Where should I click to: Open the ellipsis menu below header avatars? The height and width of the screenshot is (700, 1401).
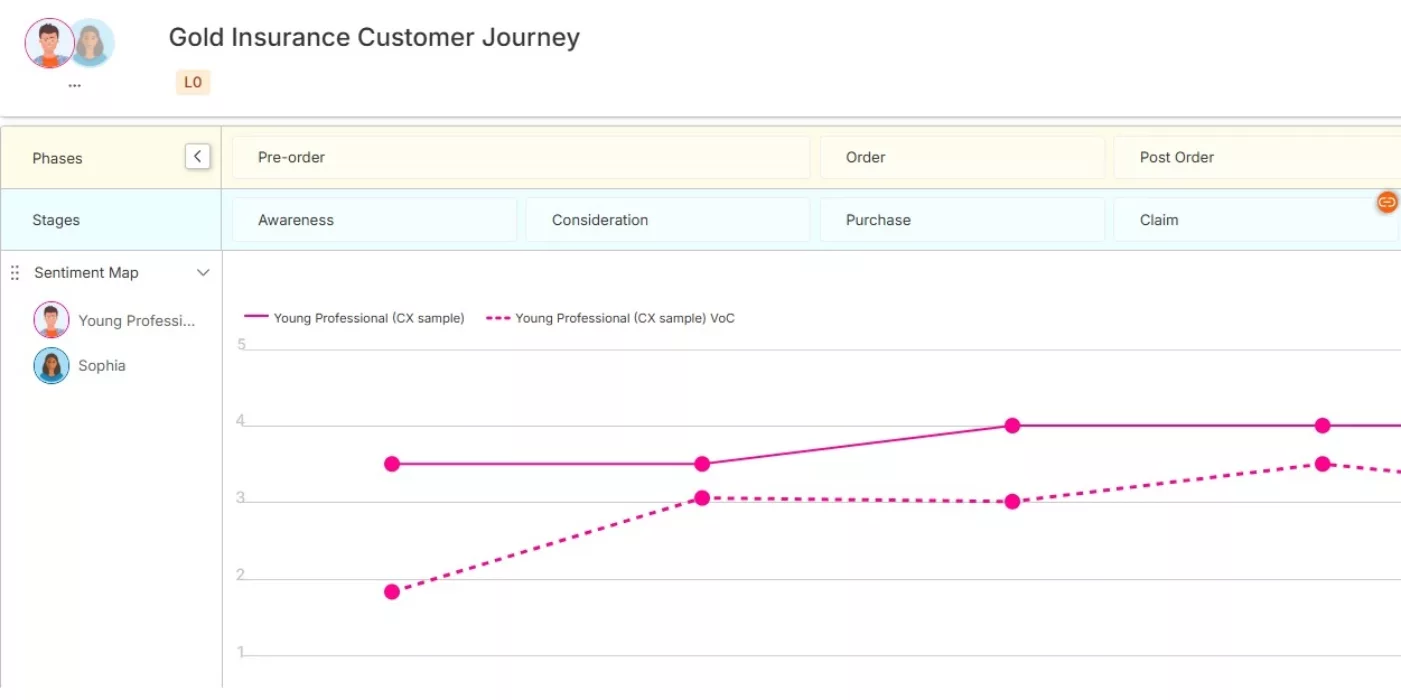point(74,86)
